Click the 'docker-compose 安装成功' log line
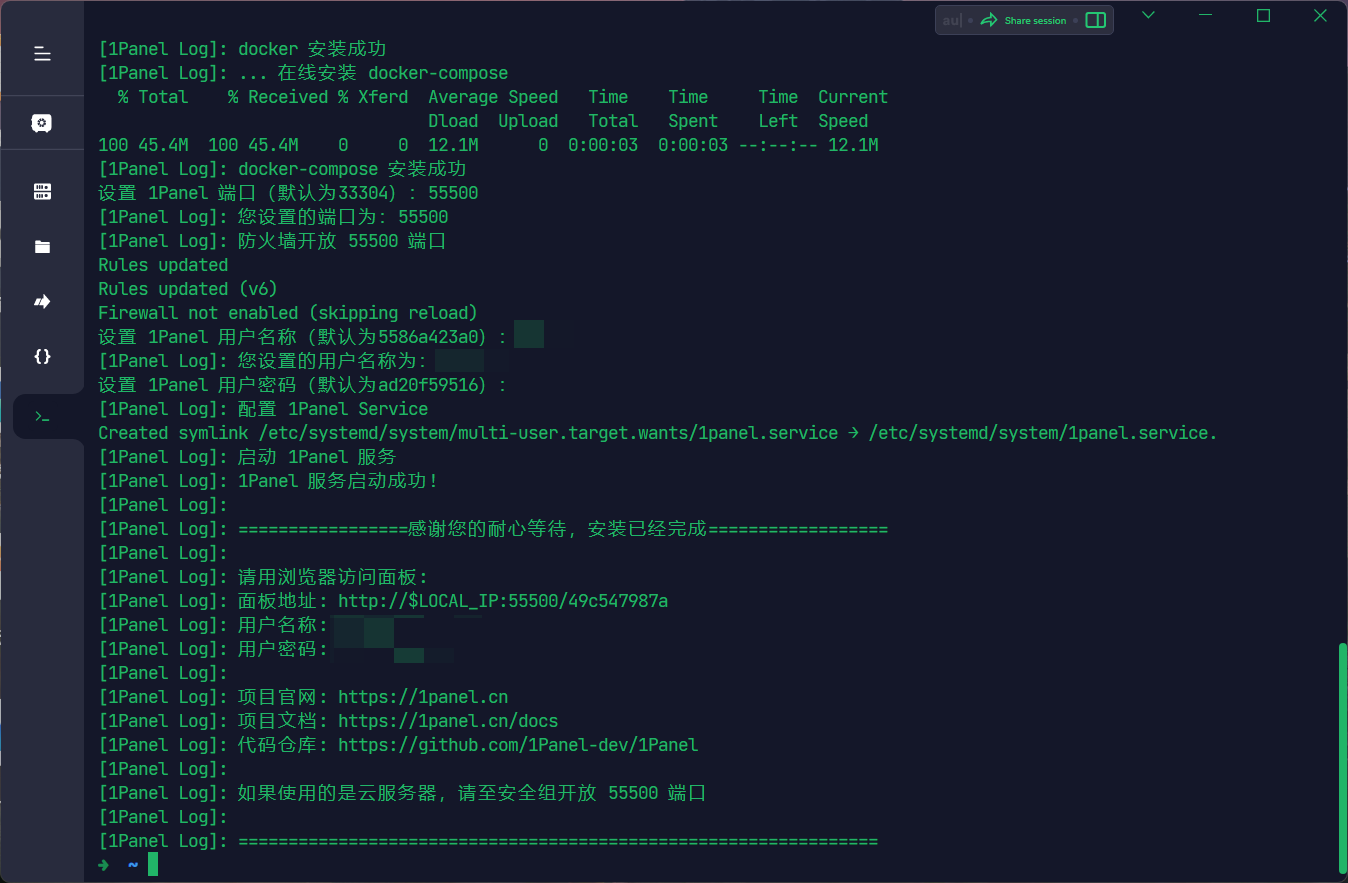The height and width of the screenshot is (883, 1348). click(282, 169)
